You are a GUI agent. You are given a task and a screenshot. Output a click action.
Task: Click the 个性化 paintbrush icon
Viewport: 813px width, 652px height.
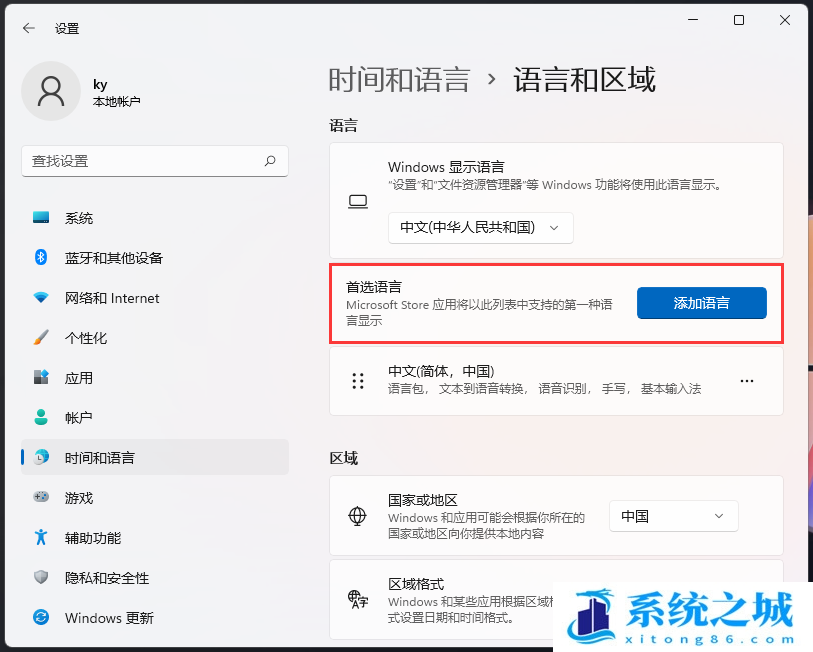[x=41, y=337]
